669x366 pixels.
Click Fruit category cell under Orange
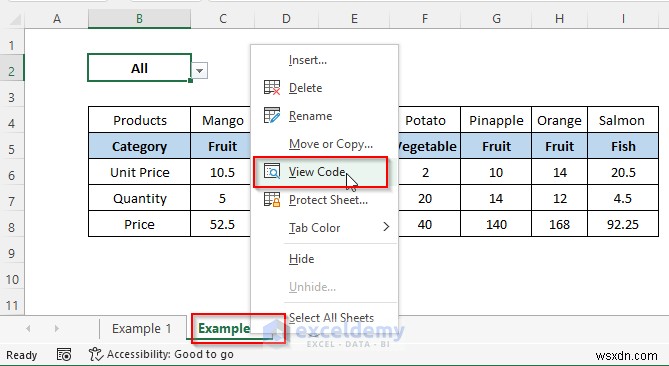pos(559,146)
